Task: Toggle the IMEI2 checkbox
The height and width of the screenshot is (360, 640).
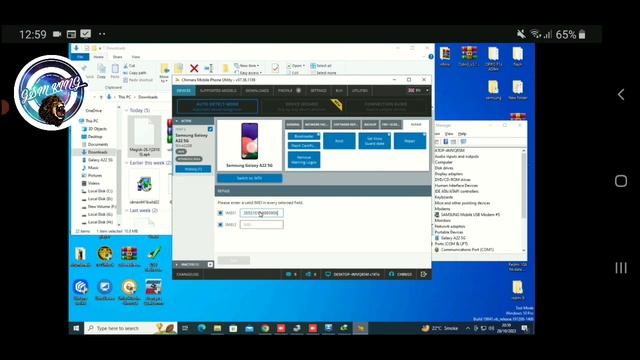Action: (220, 224)
